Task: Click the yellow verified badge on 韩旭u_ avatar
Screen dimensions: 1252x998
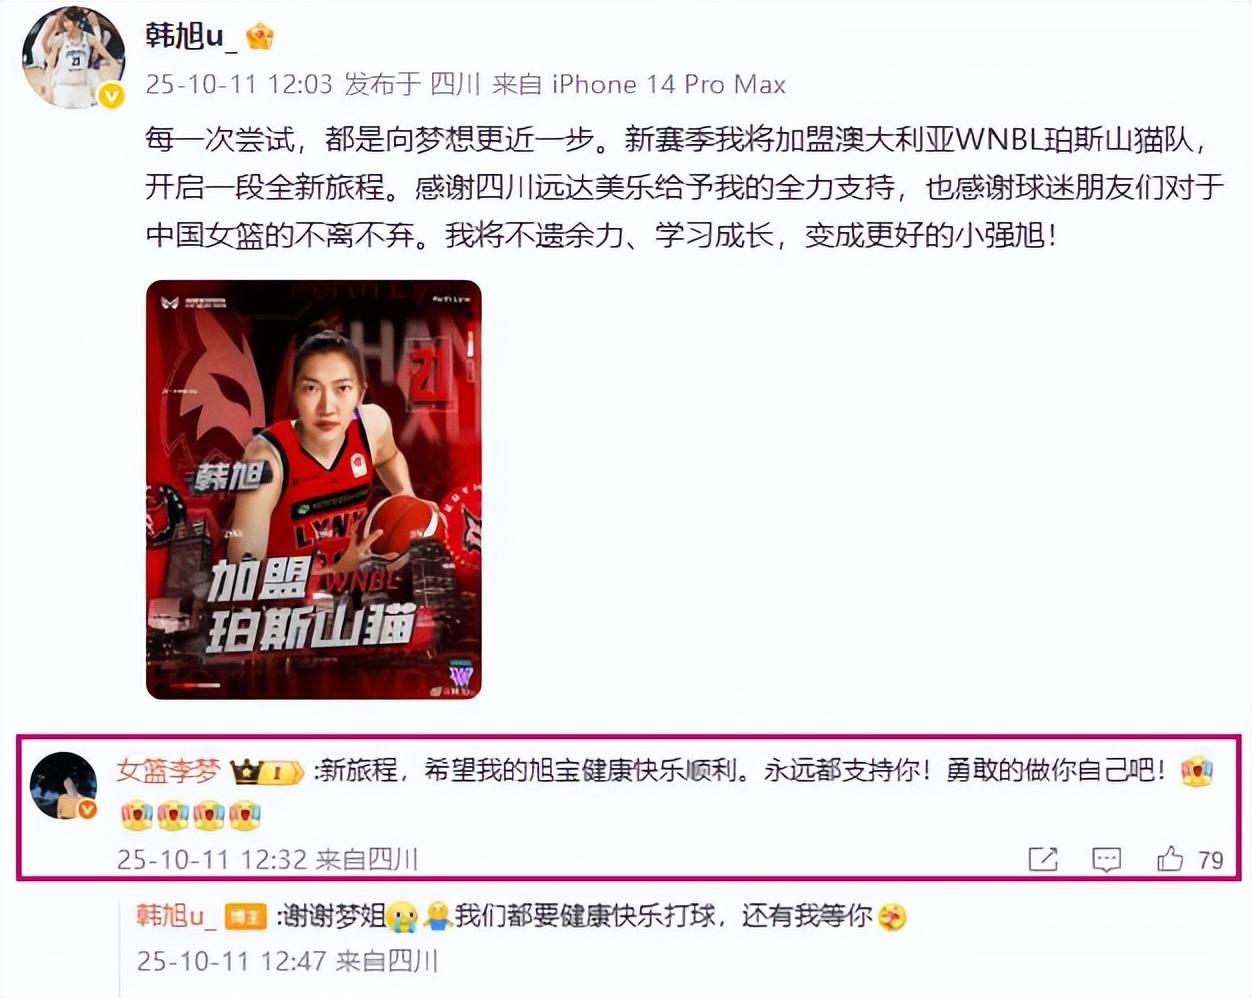Action: (x=111, y=95)
